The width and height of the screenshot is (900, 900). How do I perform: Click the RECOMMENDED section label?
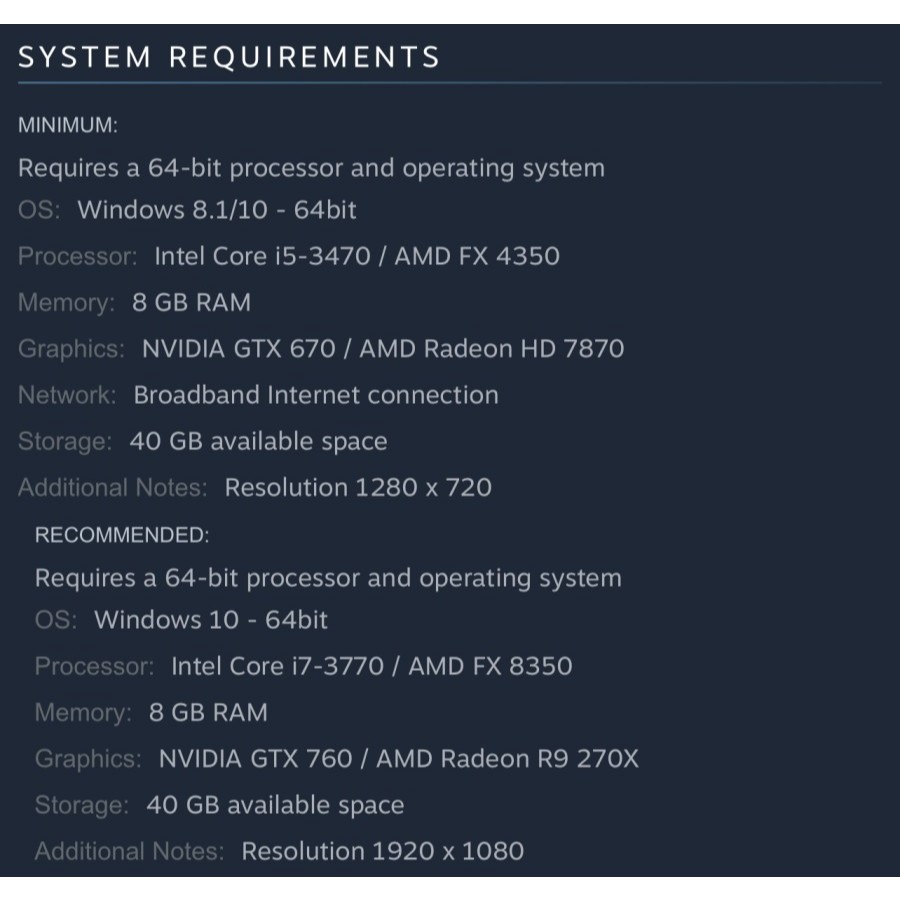[x=122, y=535]
